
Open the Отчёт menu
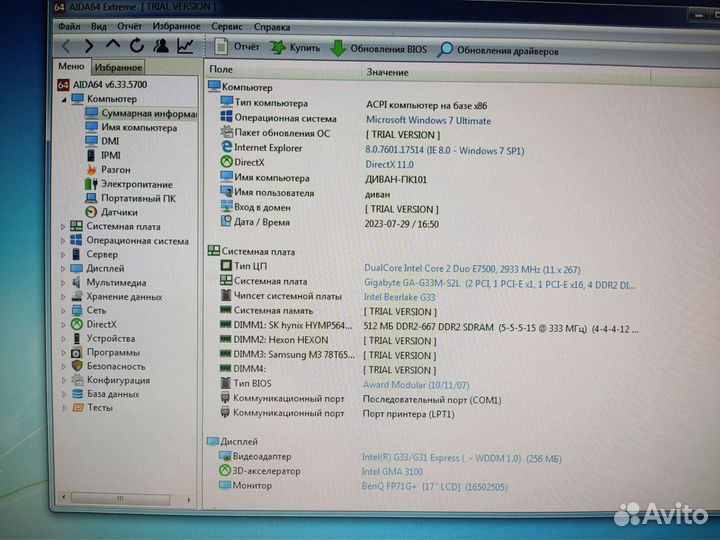129,27
